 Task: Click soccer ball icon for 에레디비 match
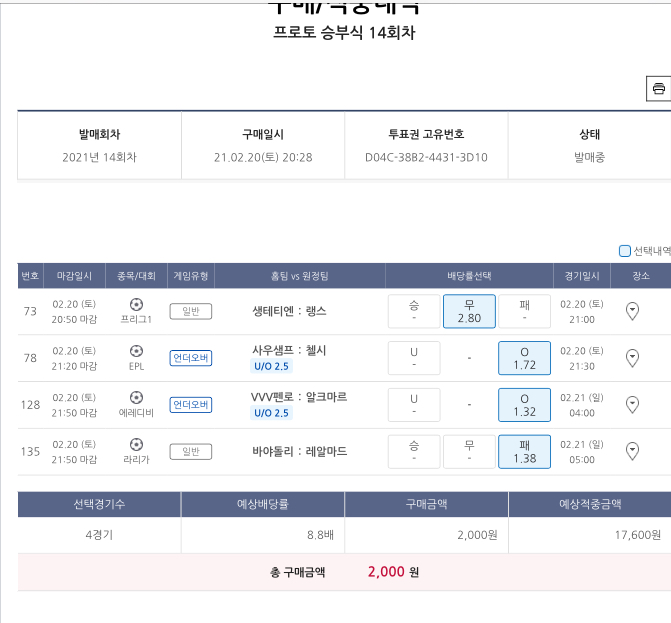[x=136, y=397]
